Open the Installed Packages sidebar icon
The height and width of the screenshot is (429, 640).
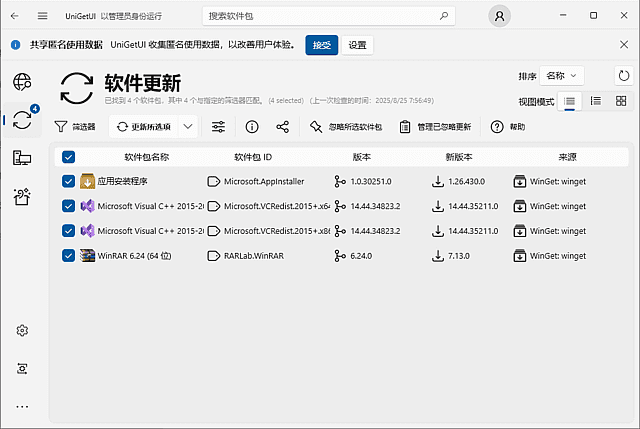pyautogui.click(x=22, y=157)
